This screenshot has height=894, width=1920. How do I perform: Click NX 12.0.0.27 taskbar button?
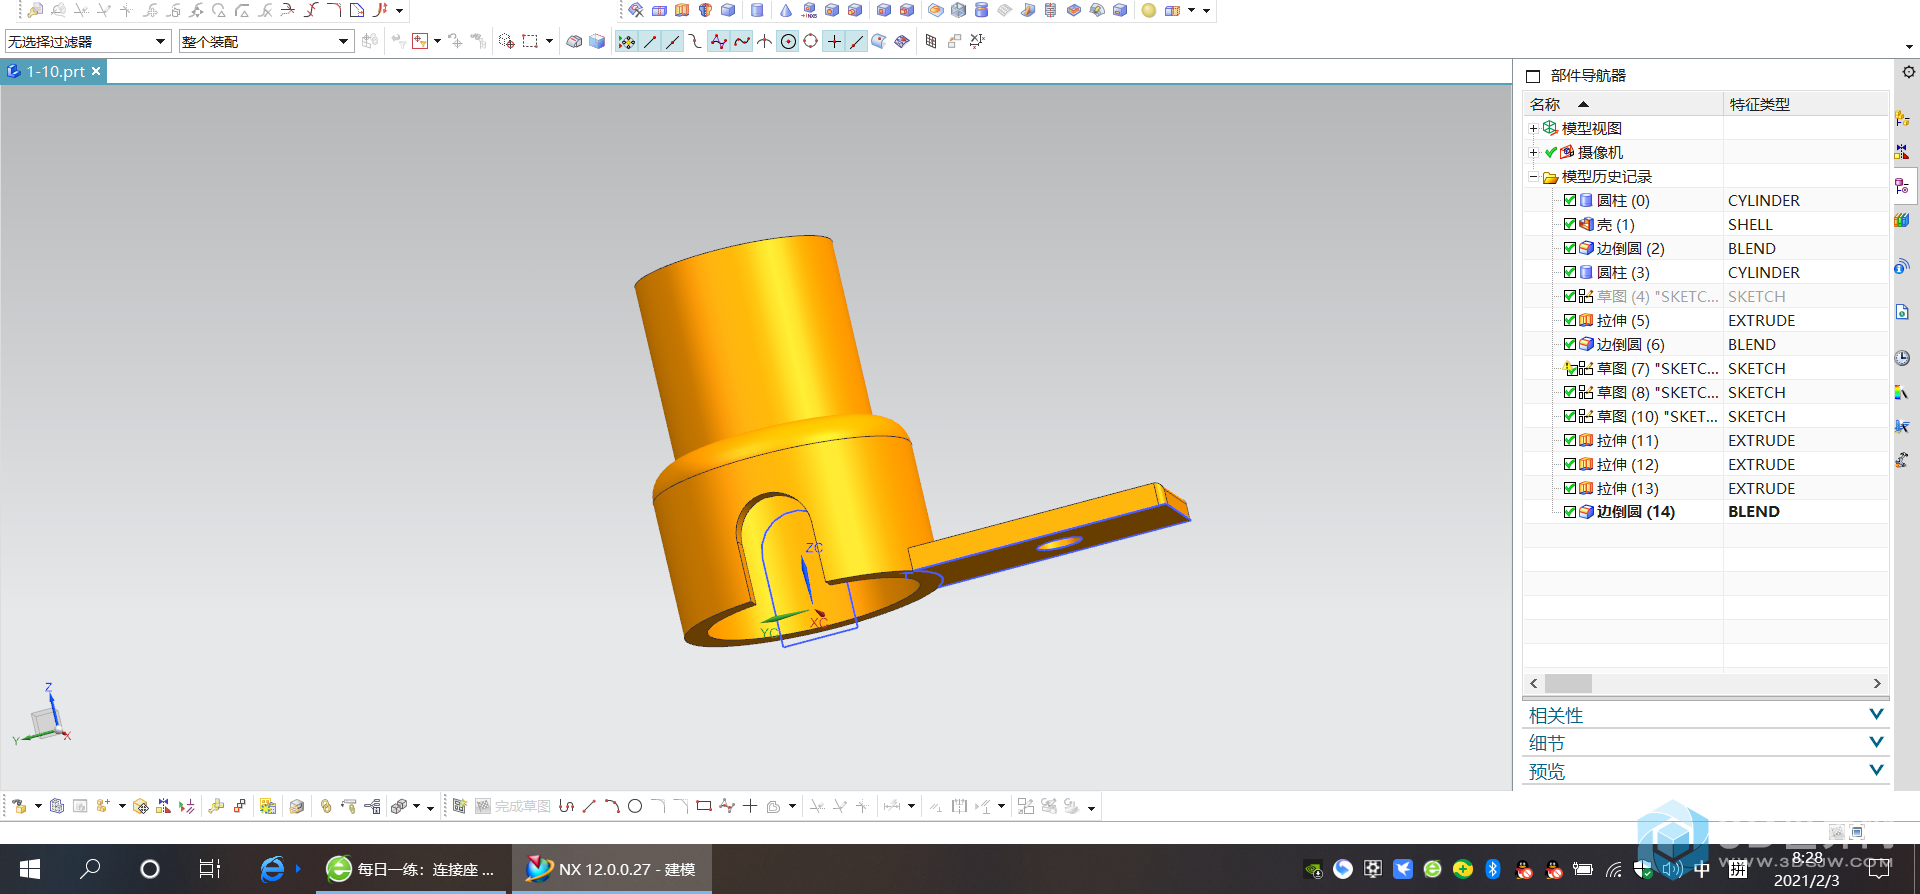[x=612, y=869]
